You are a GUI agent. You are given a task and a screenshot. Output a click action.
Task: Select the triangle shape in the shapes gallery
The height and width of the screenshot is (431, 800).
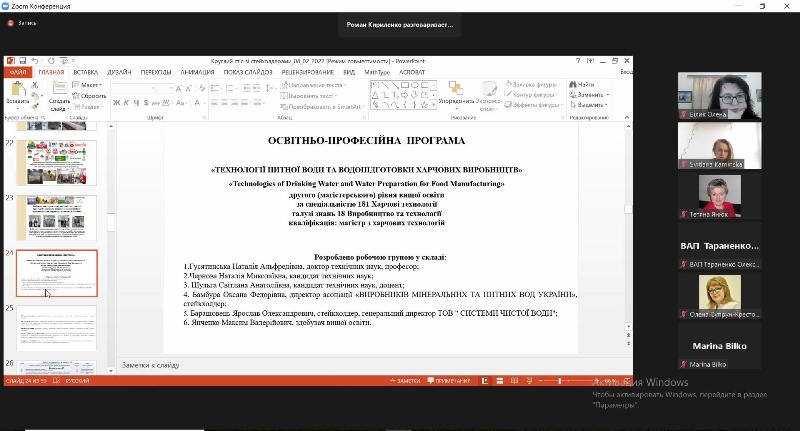(x=375, y=95)
